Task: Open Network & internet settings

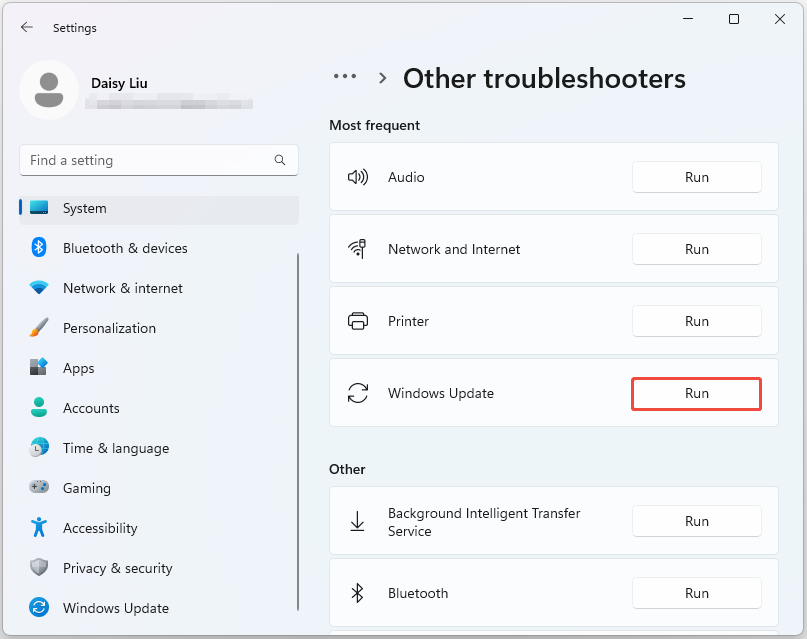Action: pyautogui.click(x=123, y=288)
